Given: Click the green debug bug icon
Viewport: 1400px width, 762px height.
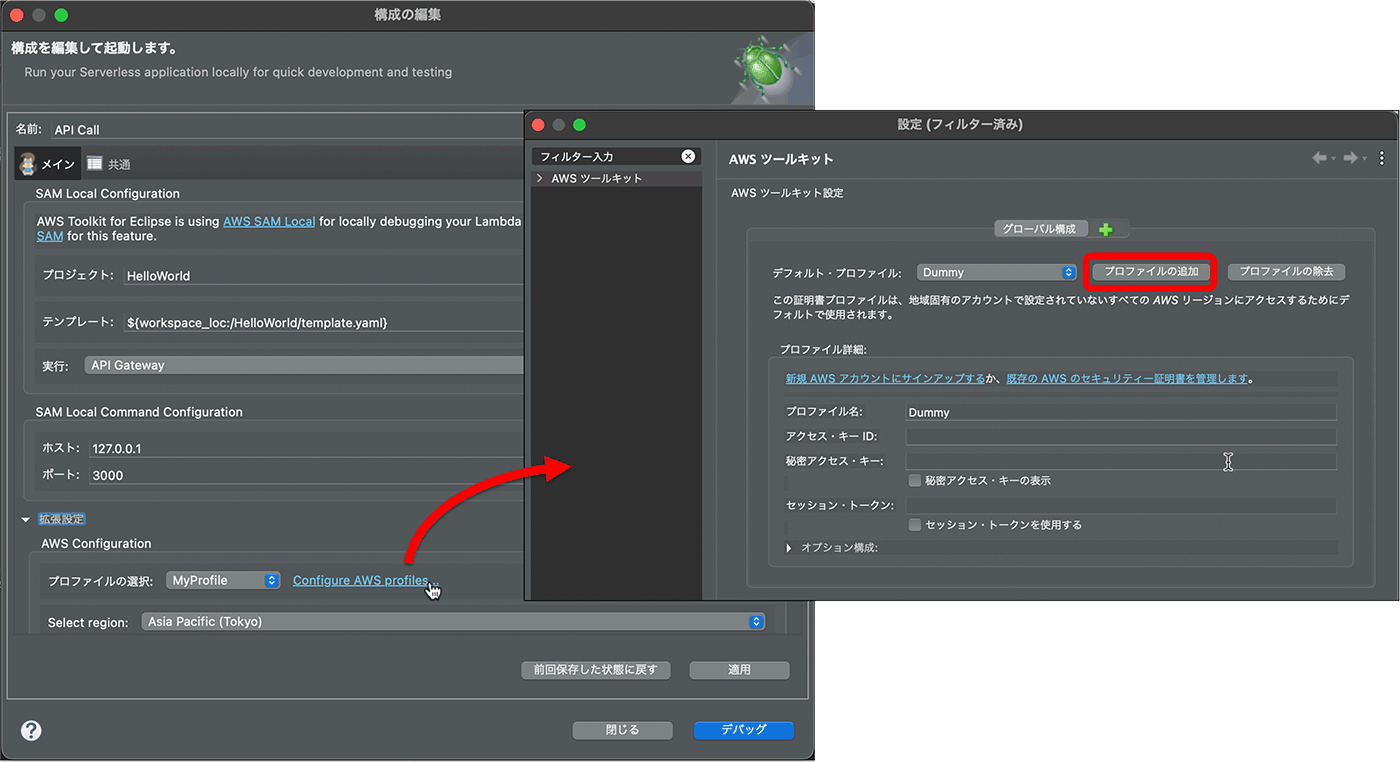Looking at the screenshot, I should 766,67.
